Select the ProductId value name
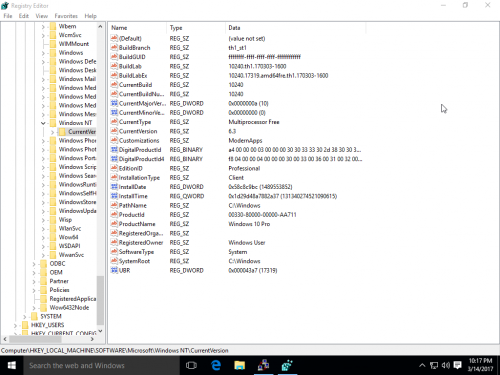500x375 pixels. click(132, 215)
